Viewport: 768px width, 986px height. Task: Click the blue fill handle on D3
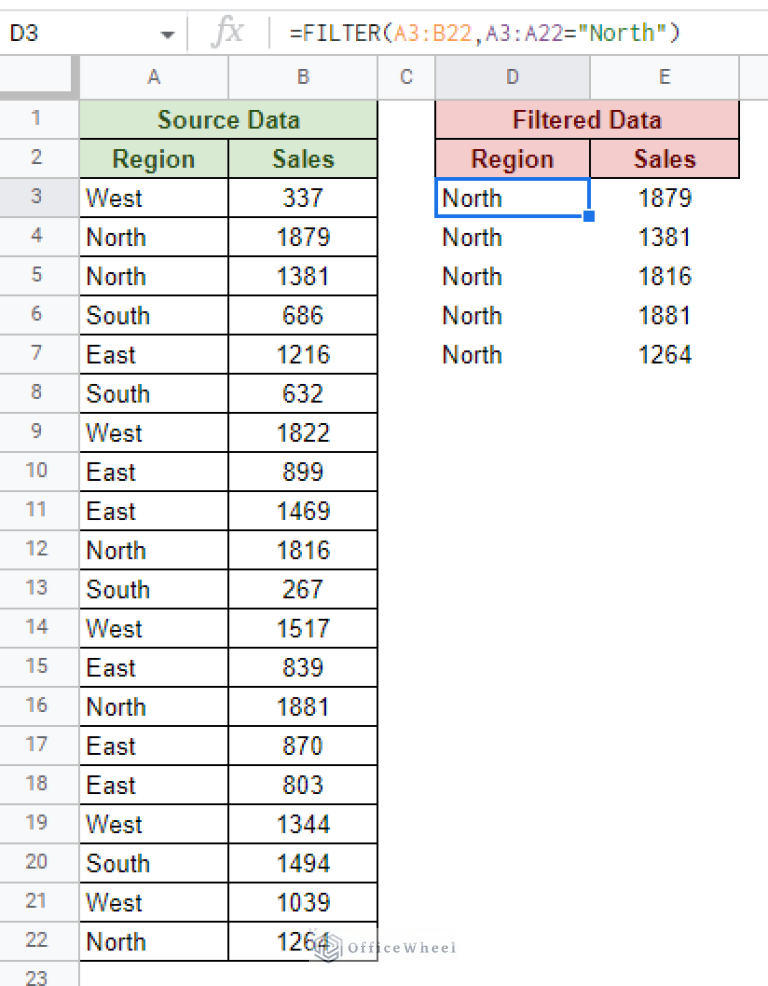[589, 216]
